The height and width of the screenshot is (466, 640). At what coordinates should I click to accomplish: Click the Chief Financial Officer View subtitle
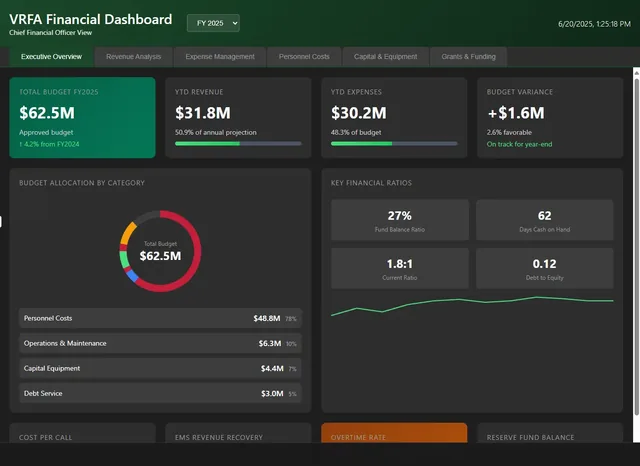51,33
